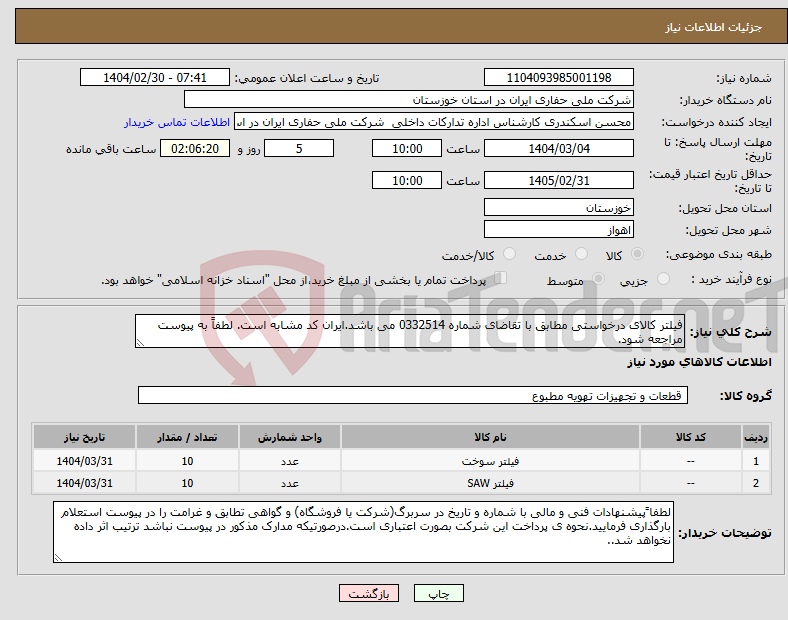Click the response deadline date 1404/03/04
Screen dimensions: 788x620
[x=558, y=149]
